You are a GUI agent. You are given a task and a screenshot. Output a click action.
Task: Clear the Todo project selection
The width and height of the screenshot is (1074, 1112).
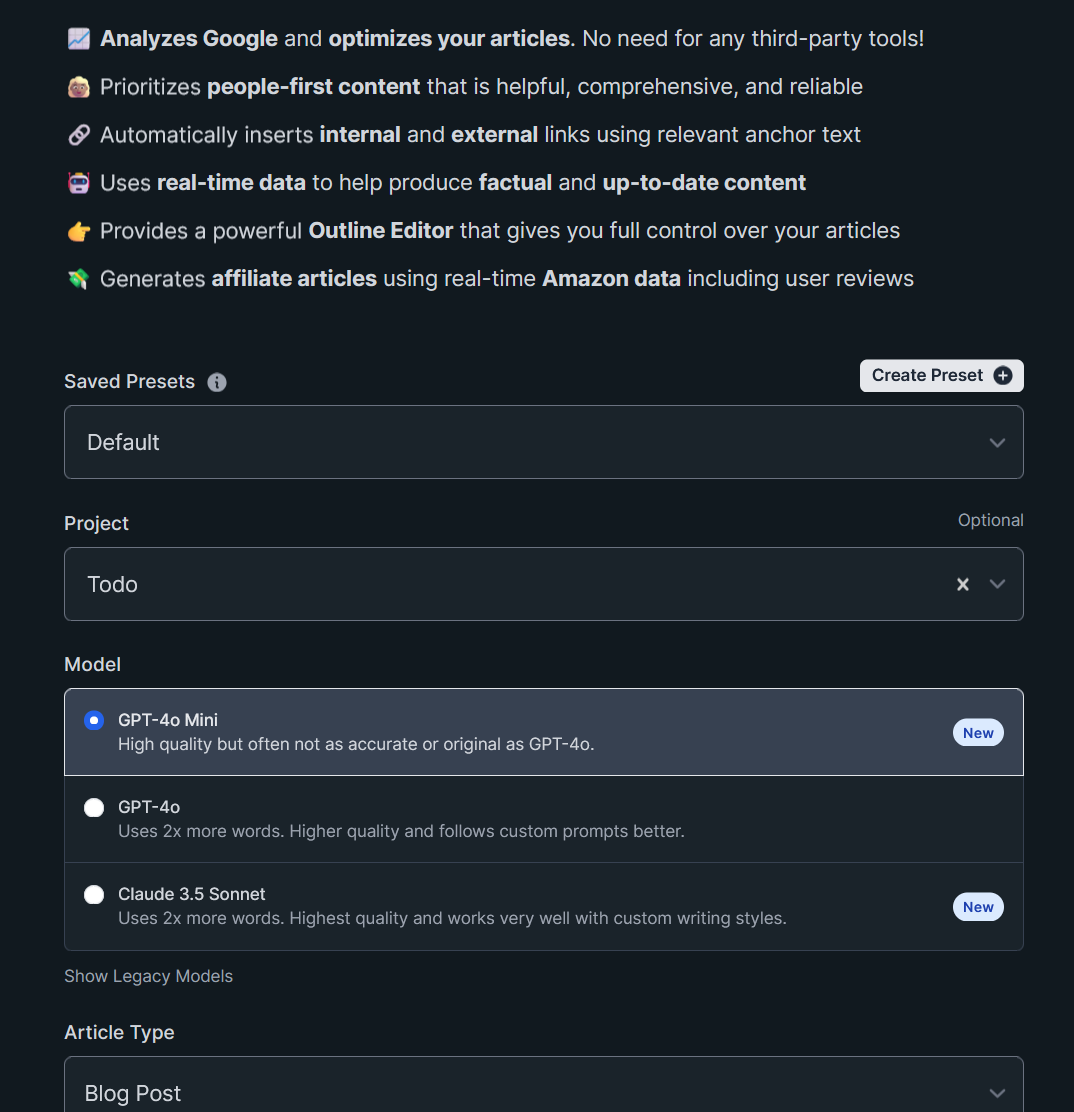click(x=962, y=584)
